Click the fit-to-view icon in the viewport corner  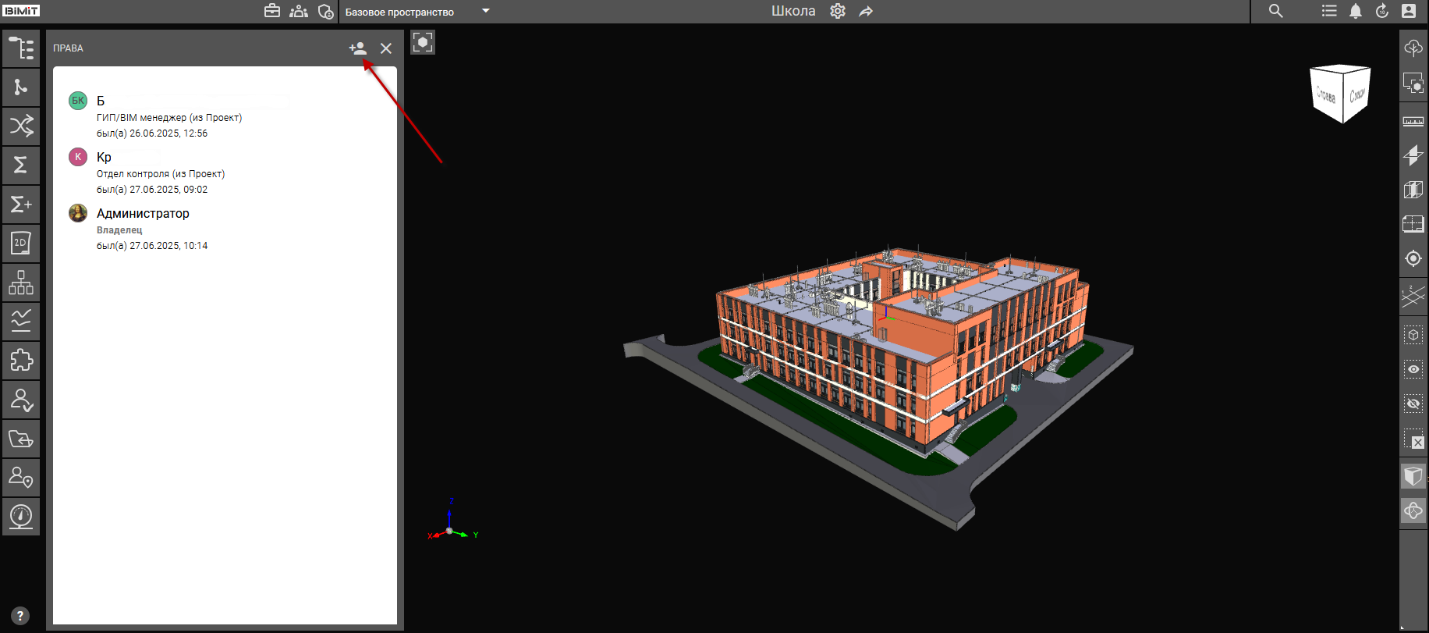(x=423, y=43)
